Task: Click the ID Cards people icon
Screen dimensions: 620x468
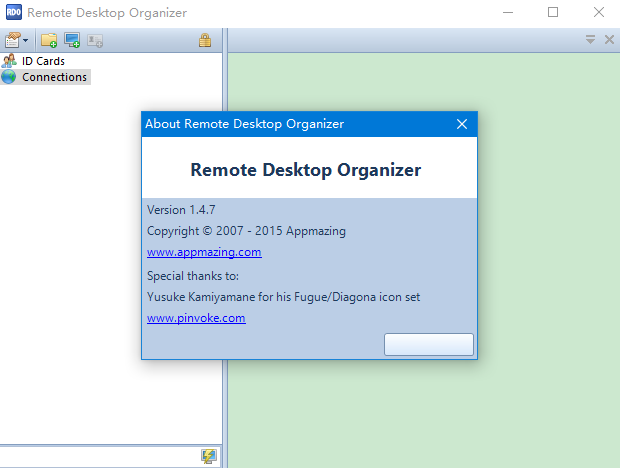Action: [9, 61]
